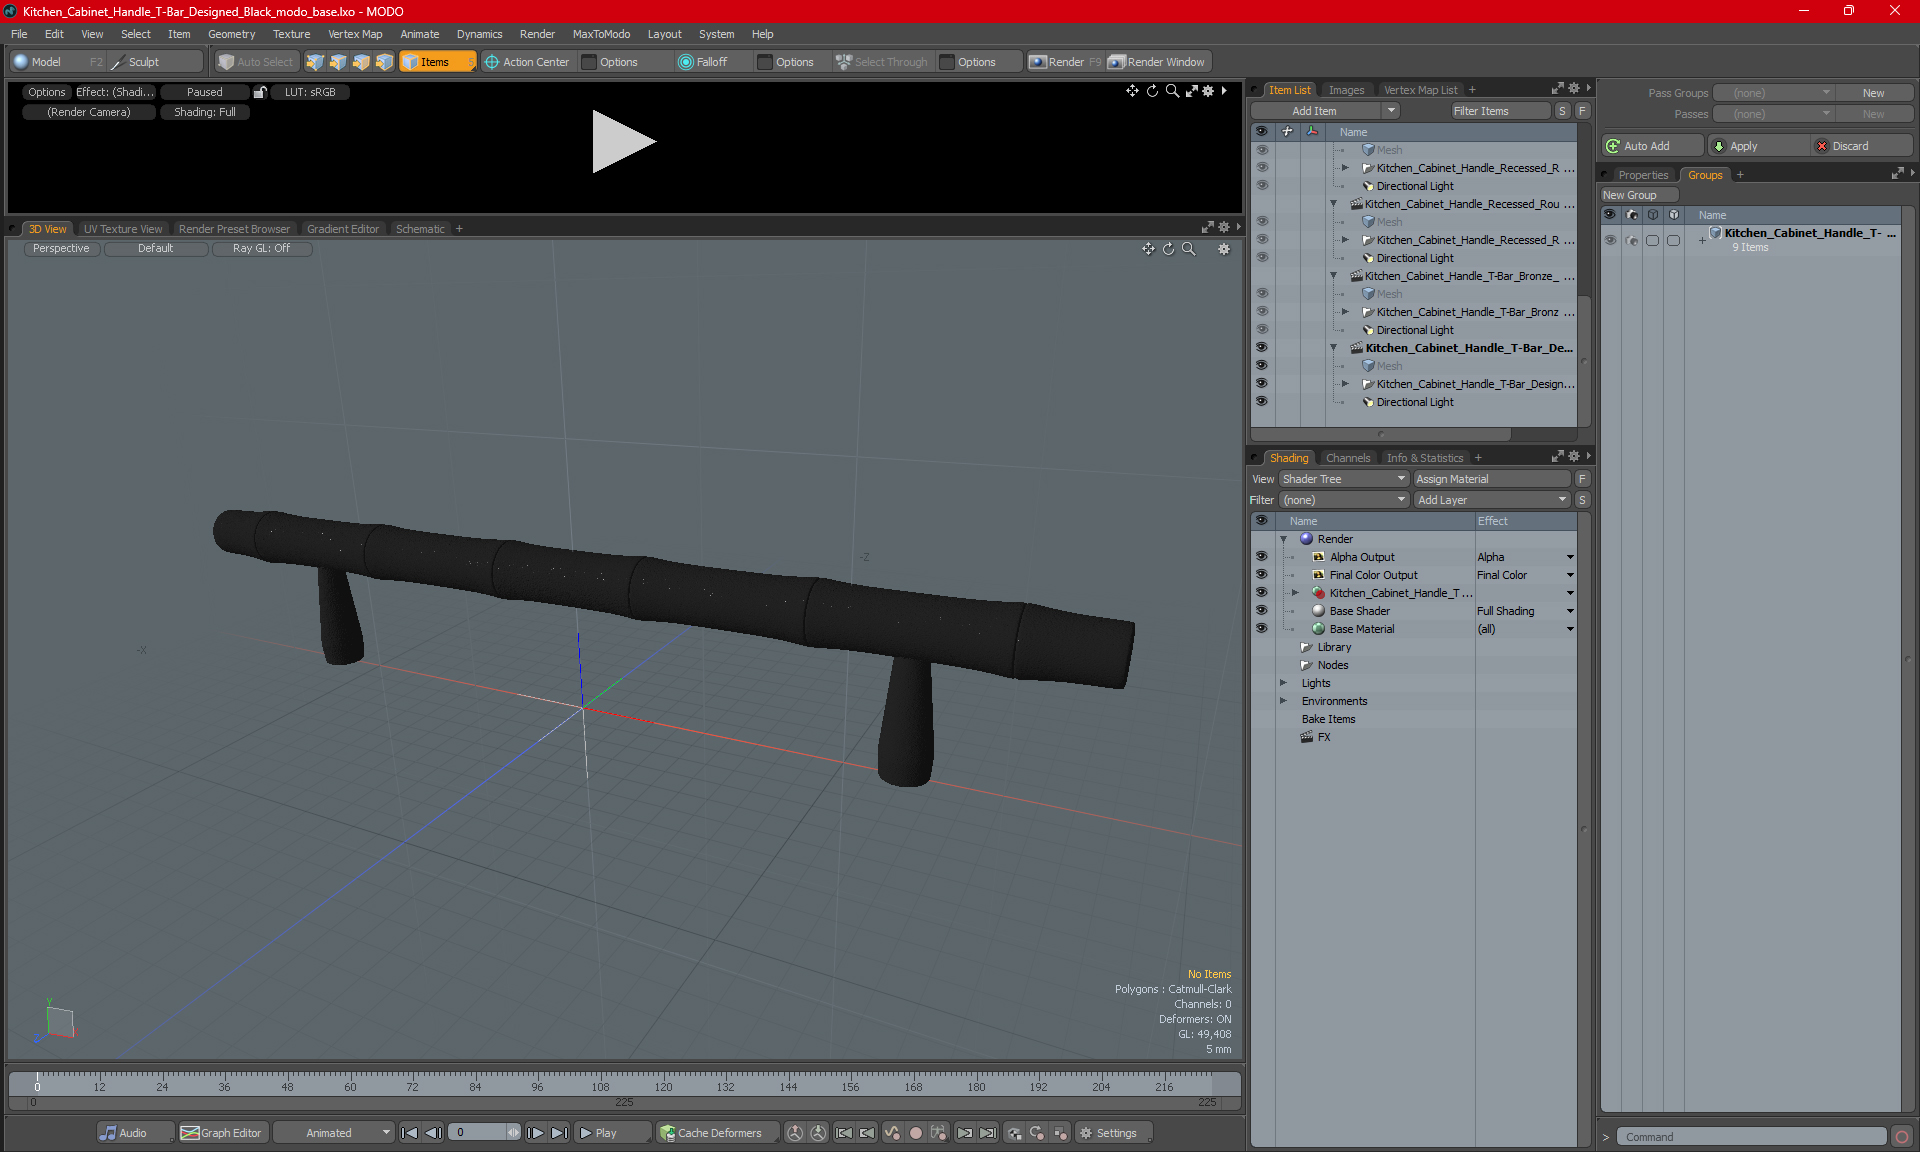Open Graph Editor from bottom bar
The image size is (1920, 1152).
[x=221, y=1133]
